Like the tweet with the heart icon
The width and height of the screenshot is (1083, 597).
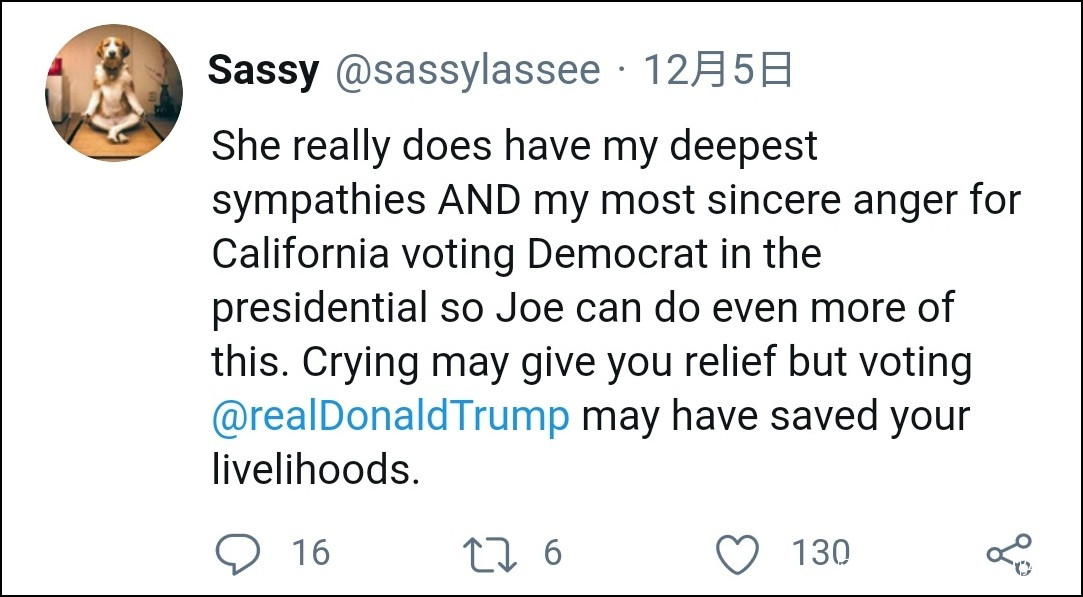point(740,554)
